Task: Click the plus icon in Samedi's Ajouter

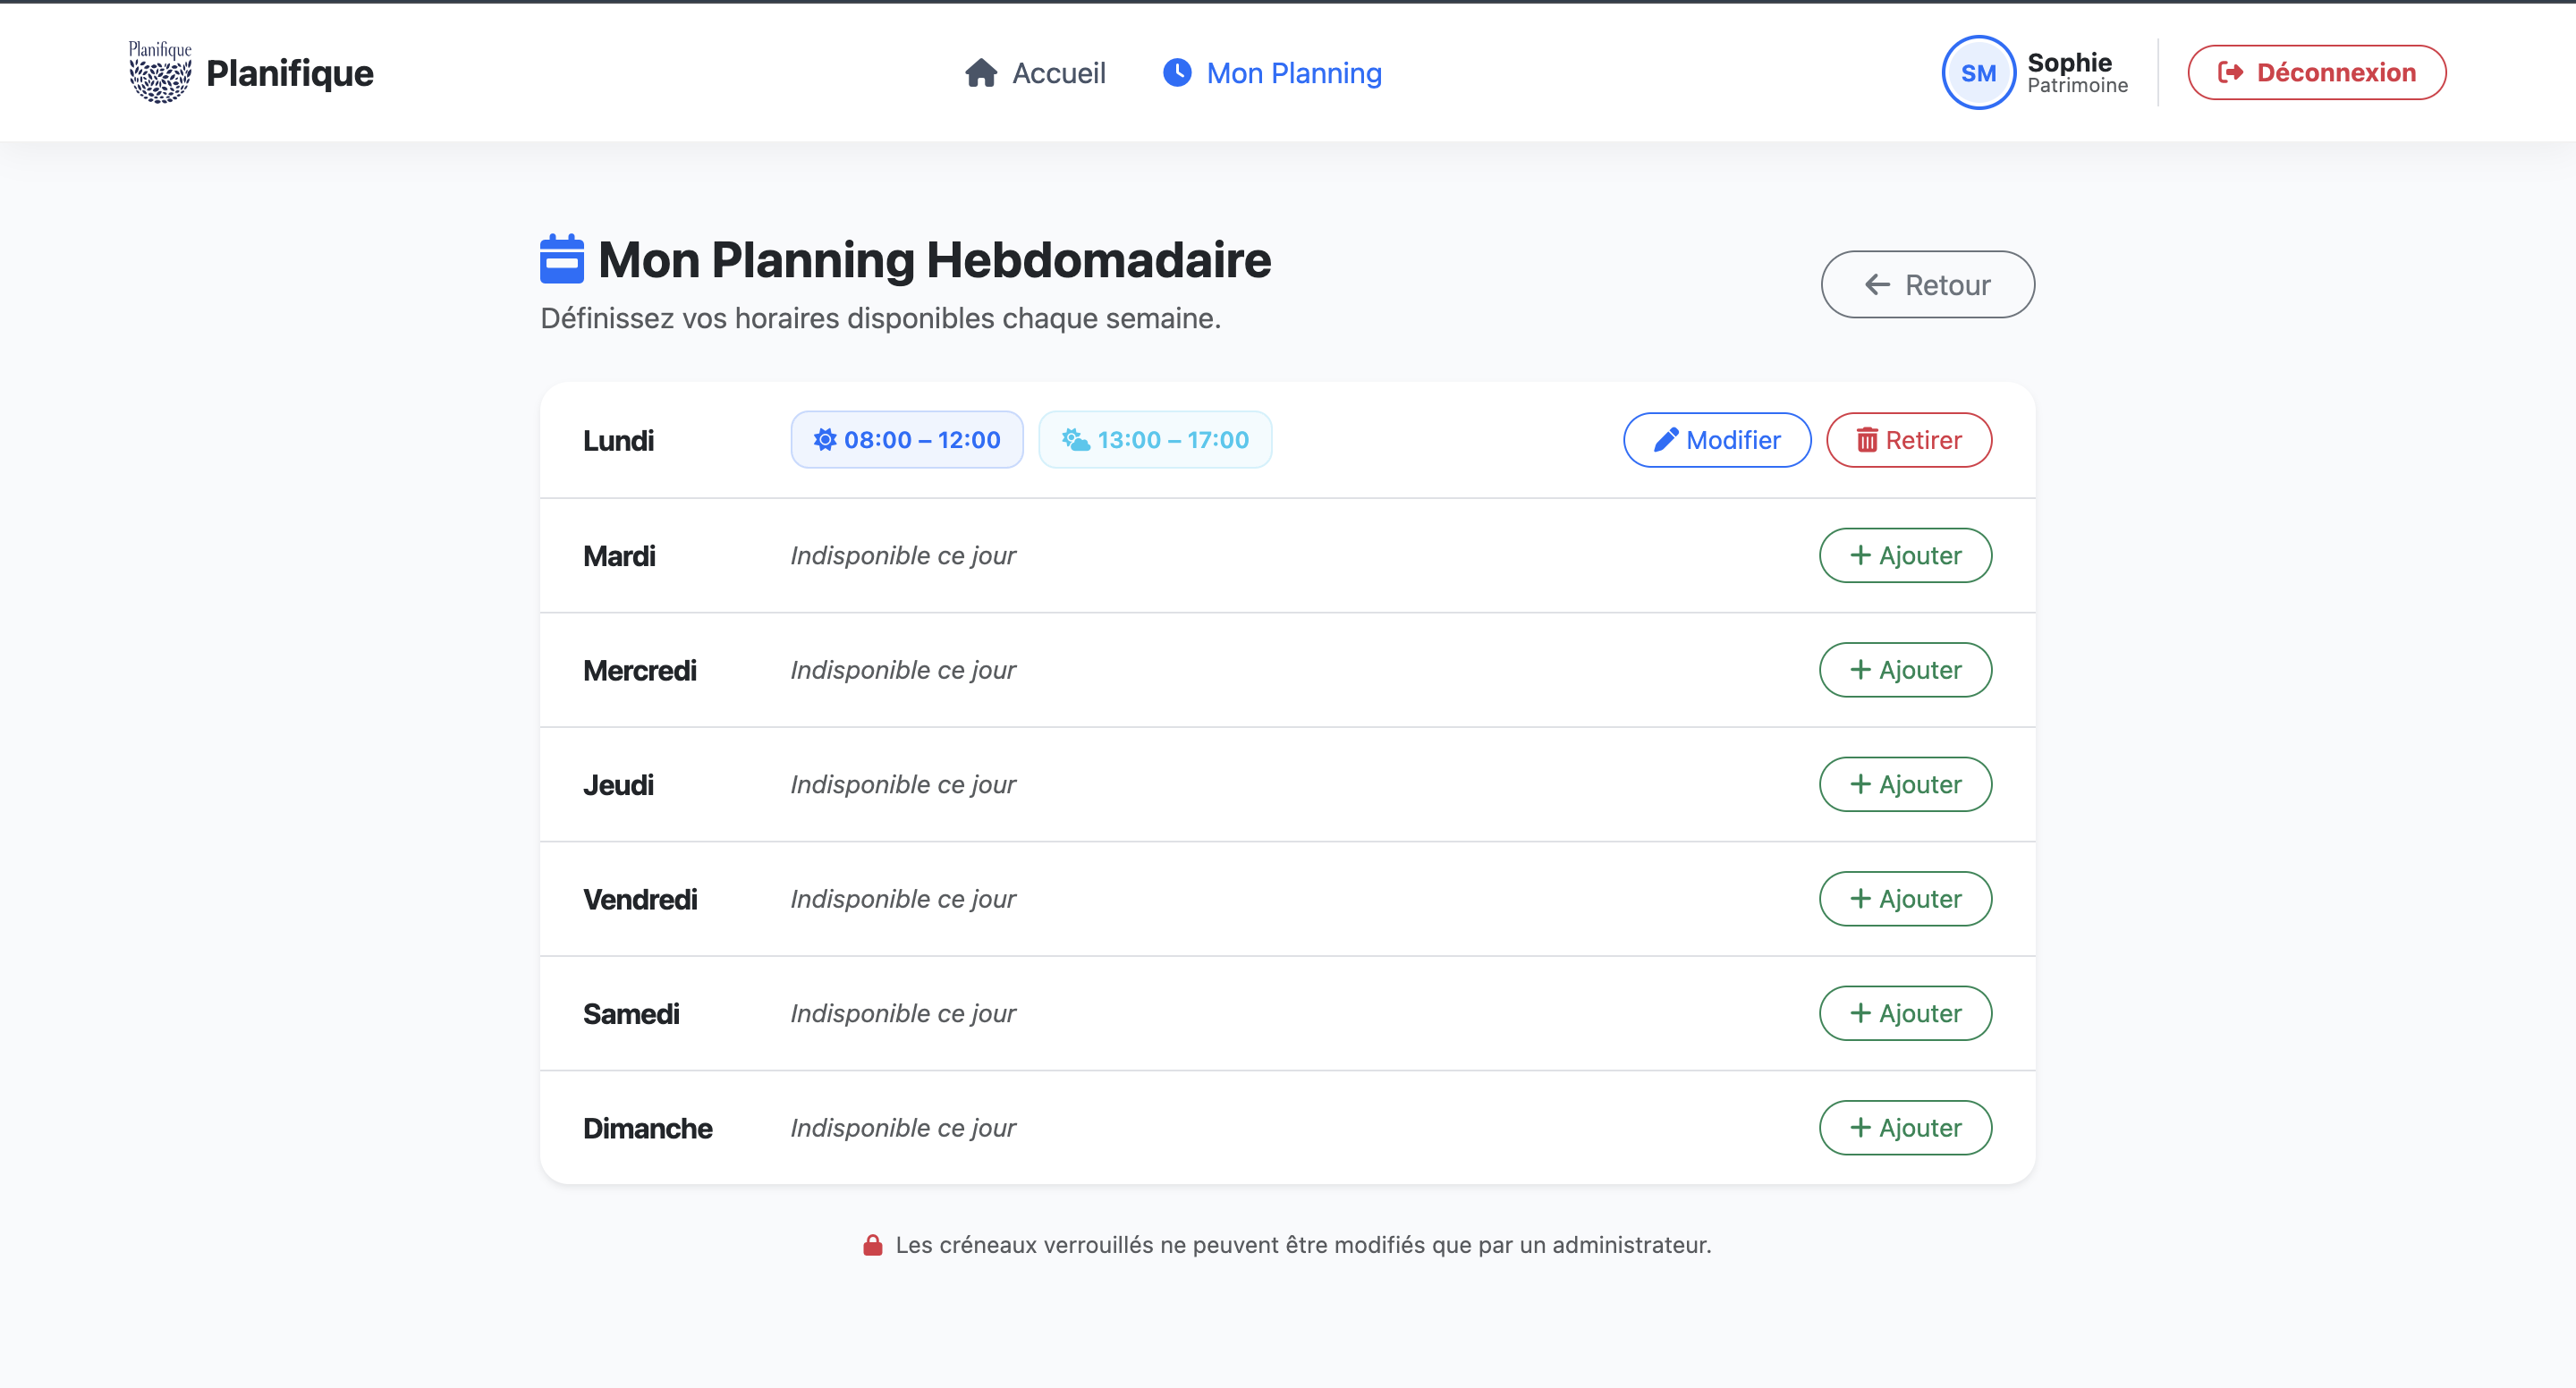Action: point(1860,1013)
